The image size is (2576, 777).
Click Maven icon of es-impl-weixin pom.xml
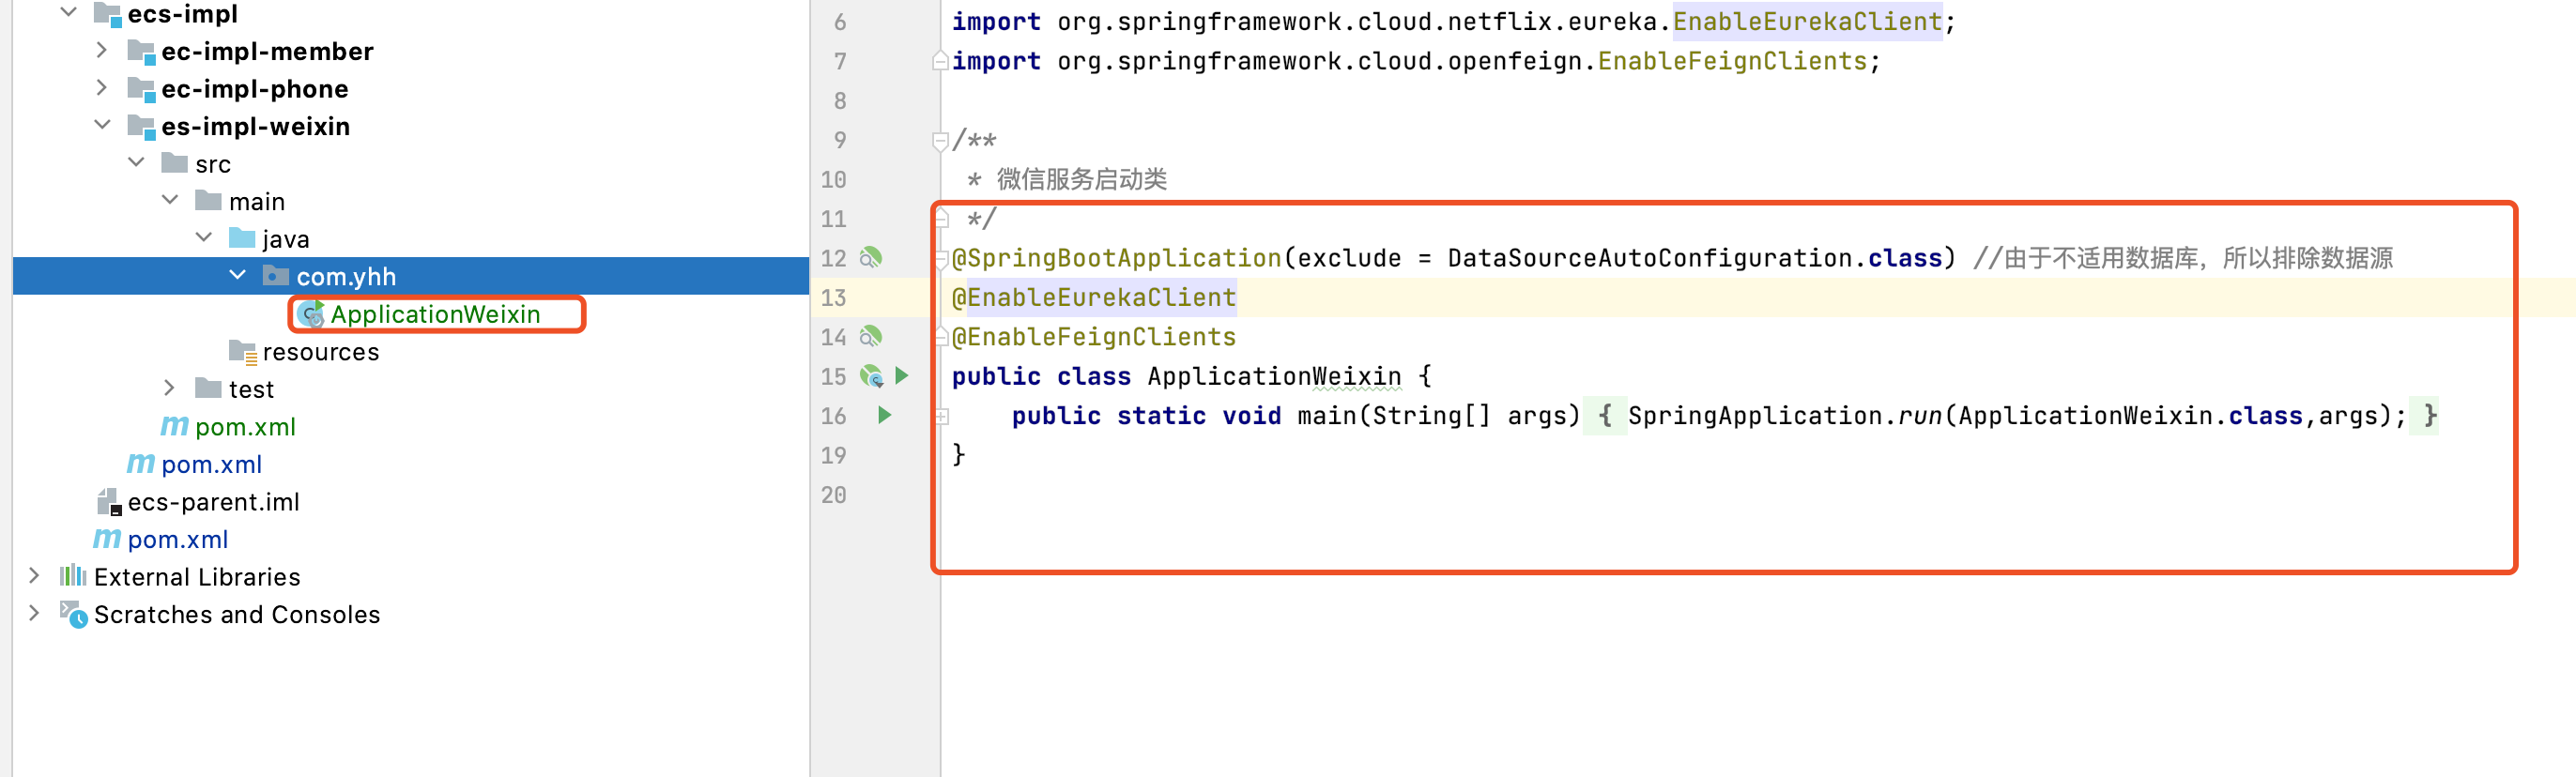click(x=174, y=427)
